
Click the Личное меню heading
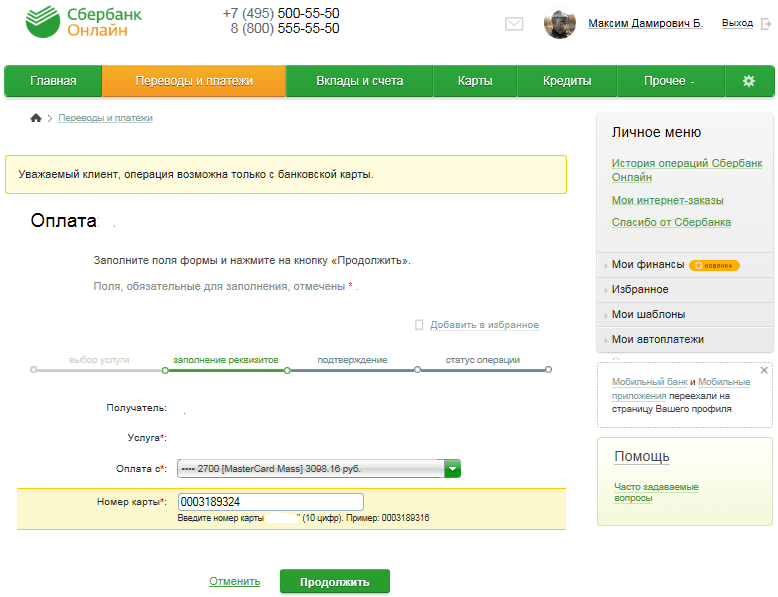[656, 133]
